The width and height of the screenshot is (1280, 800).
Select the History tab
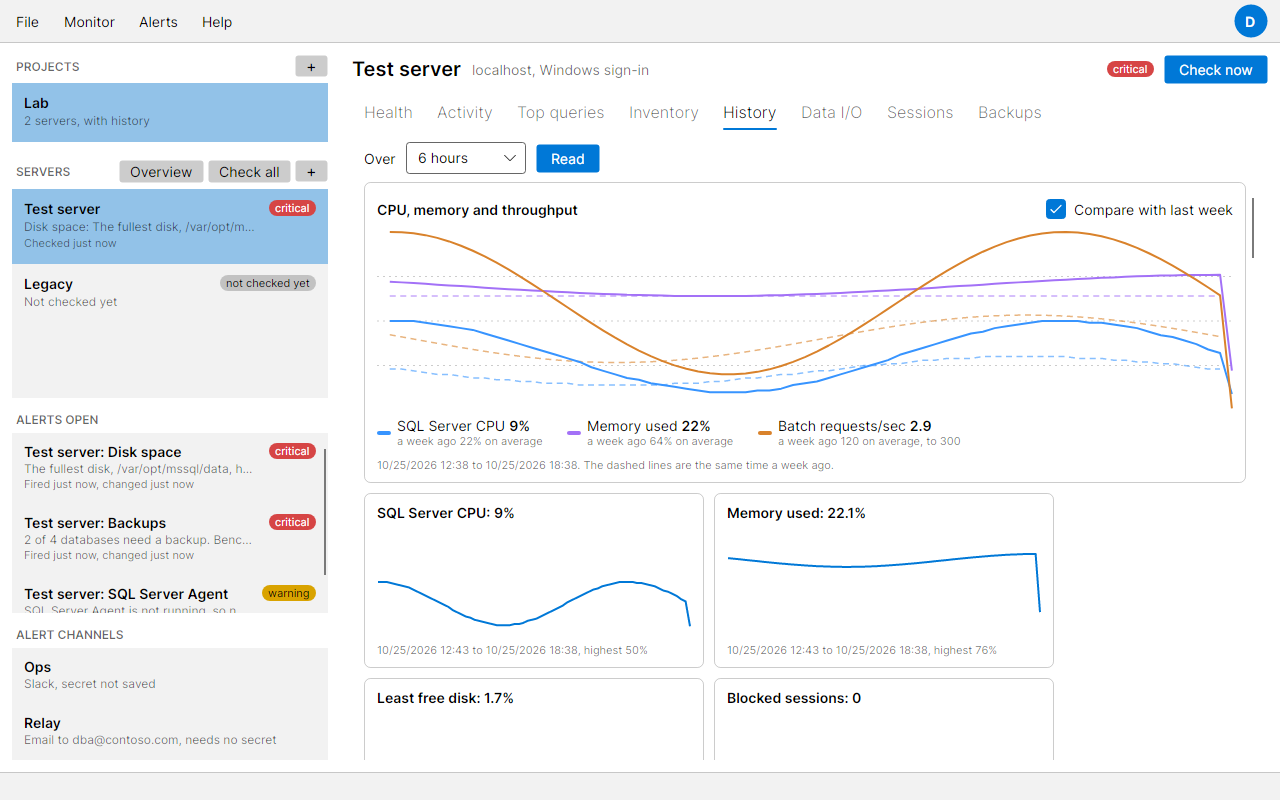click(x=750, y=113)
